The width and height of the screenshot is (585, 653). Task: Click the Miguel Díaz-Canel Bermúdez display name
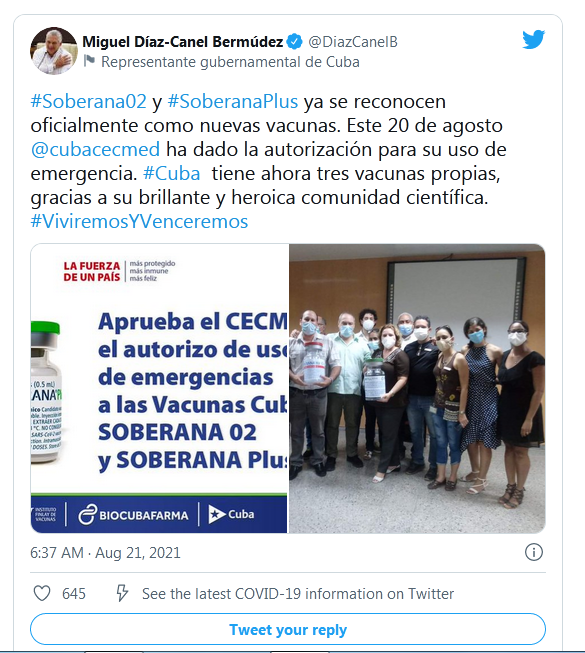point(183,42)
